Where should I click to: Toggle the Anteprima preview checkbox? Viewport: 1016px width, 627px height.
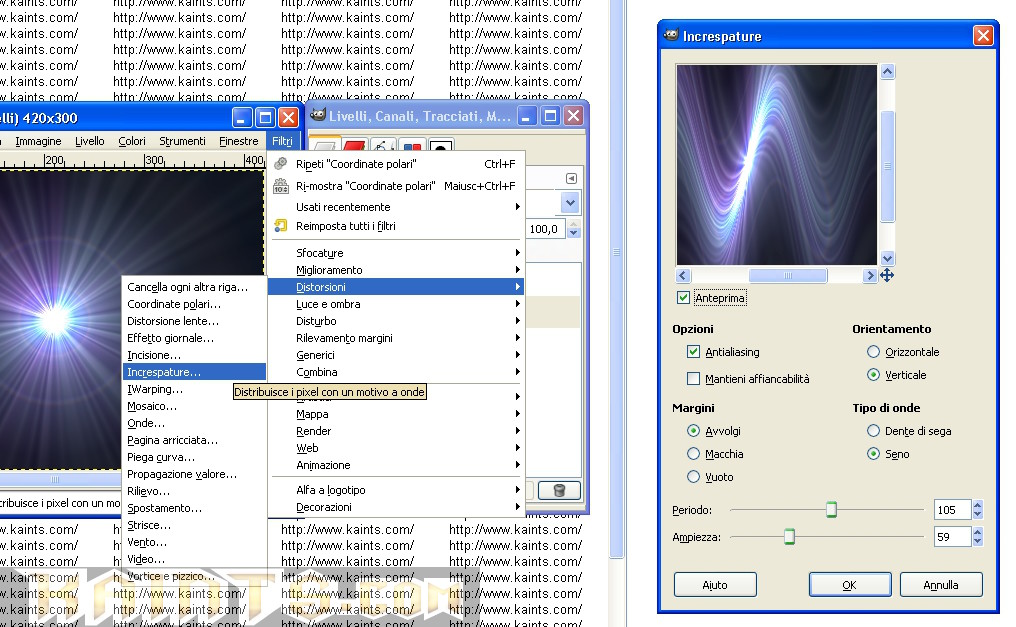(683, 297)
